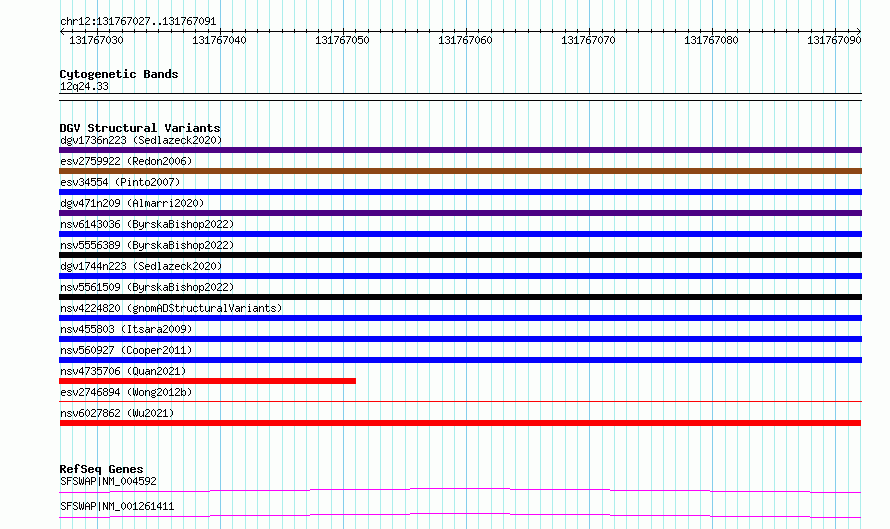Click the purple bar for dgv471n209
The image size is (890, 529).
click(x=460, y=213)
